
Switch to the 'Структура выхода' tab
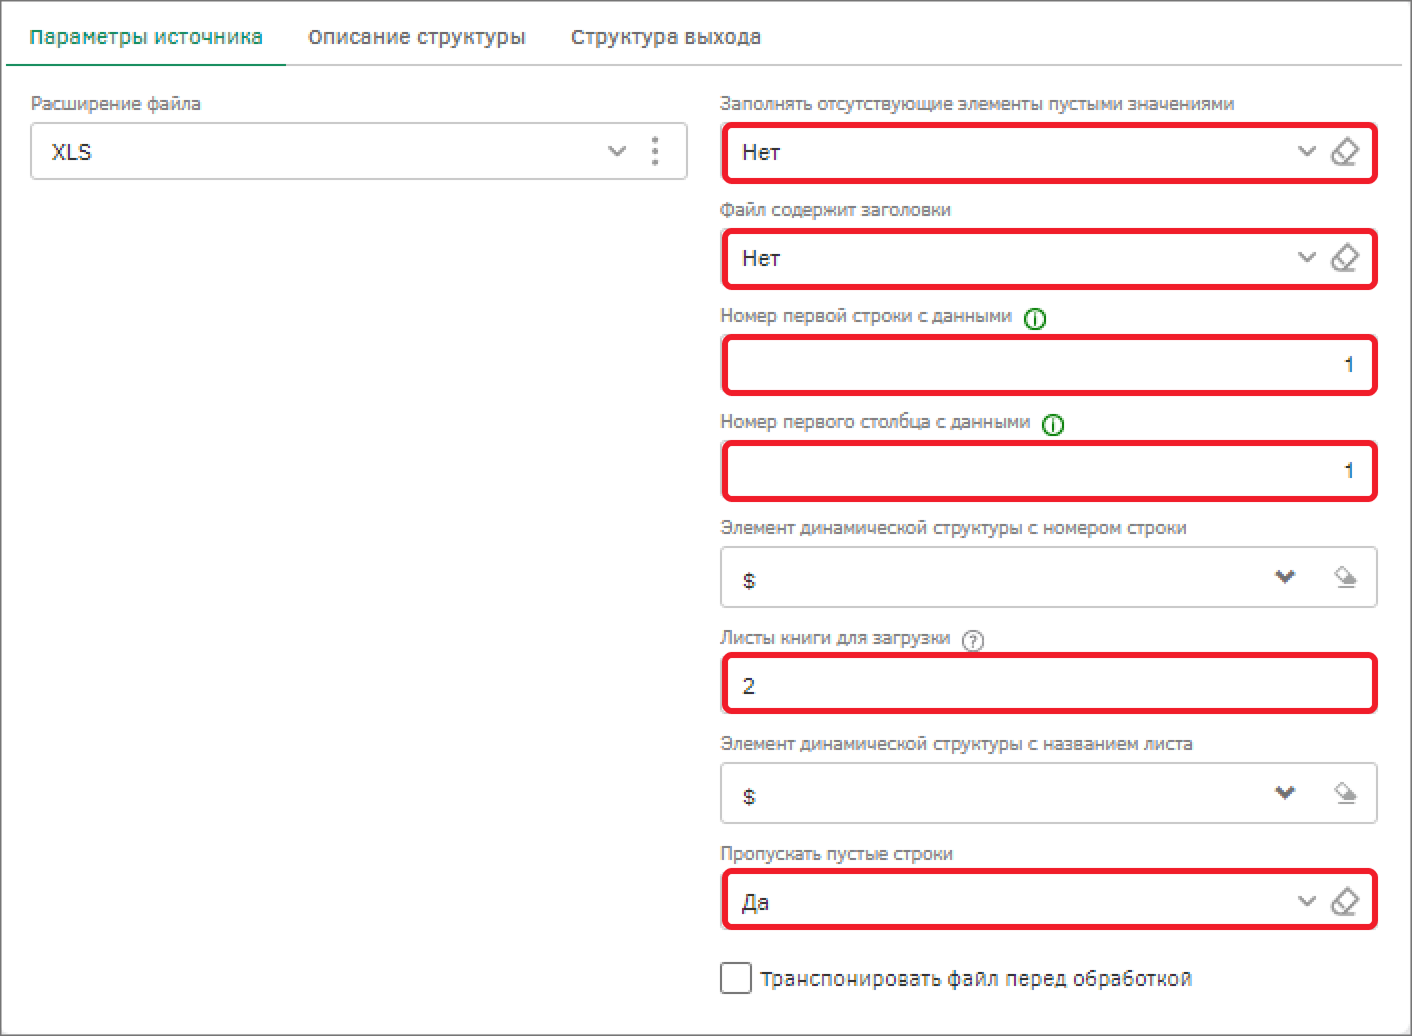pyautogui.click(x=665, y=37)
